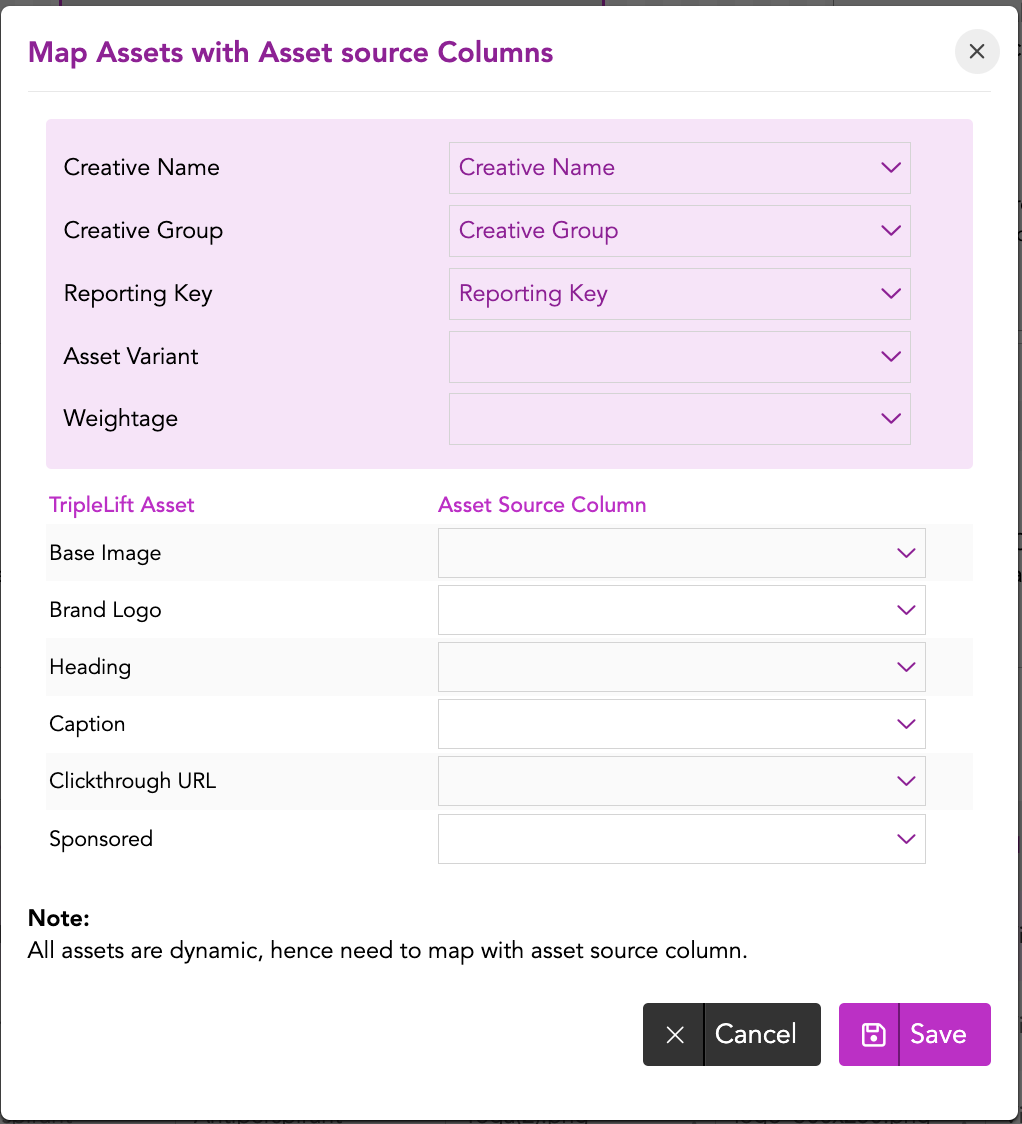Screen dimensions: 1022x1124
Task: Click the Clickthrough URL chevron arrow
Action: [906, 781]
